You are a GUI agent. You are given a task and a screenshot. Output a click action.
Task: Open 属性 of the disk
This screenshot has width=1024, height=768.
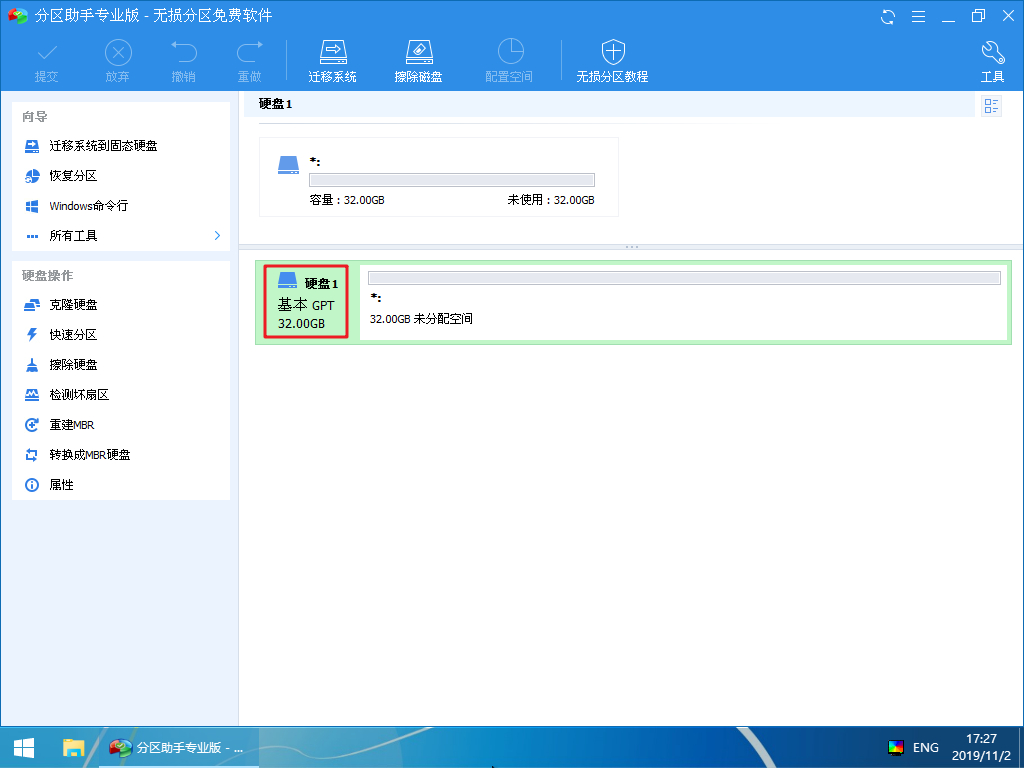pos(61,485)
